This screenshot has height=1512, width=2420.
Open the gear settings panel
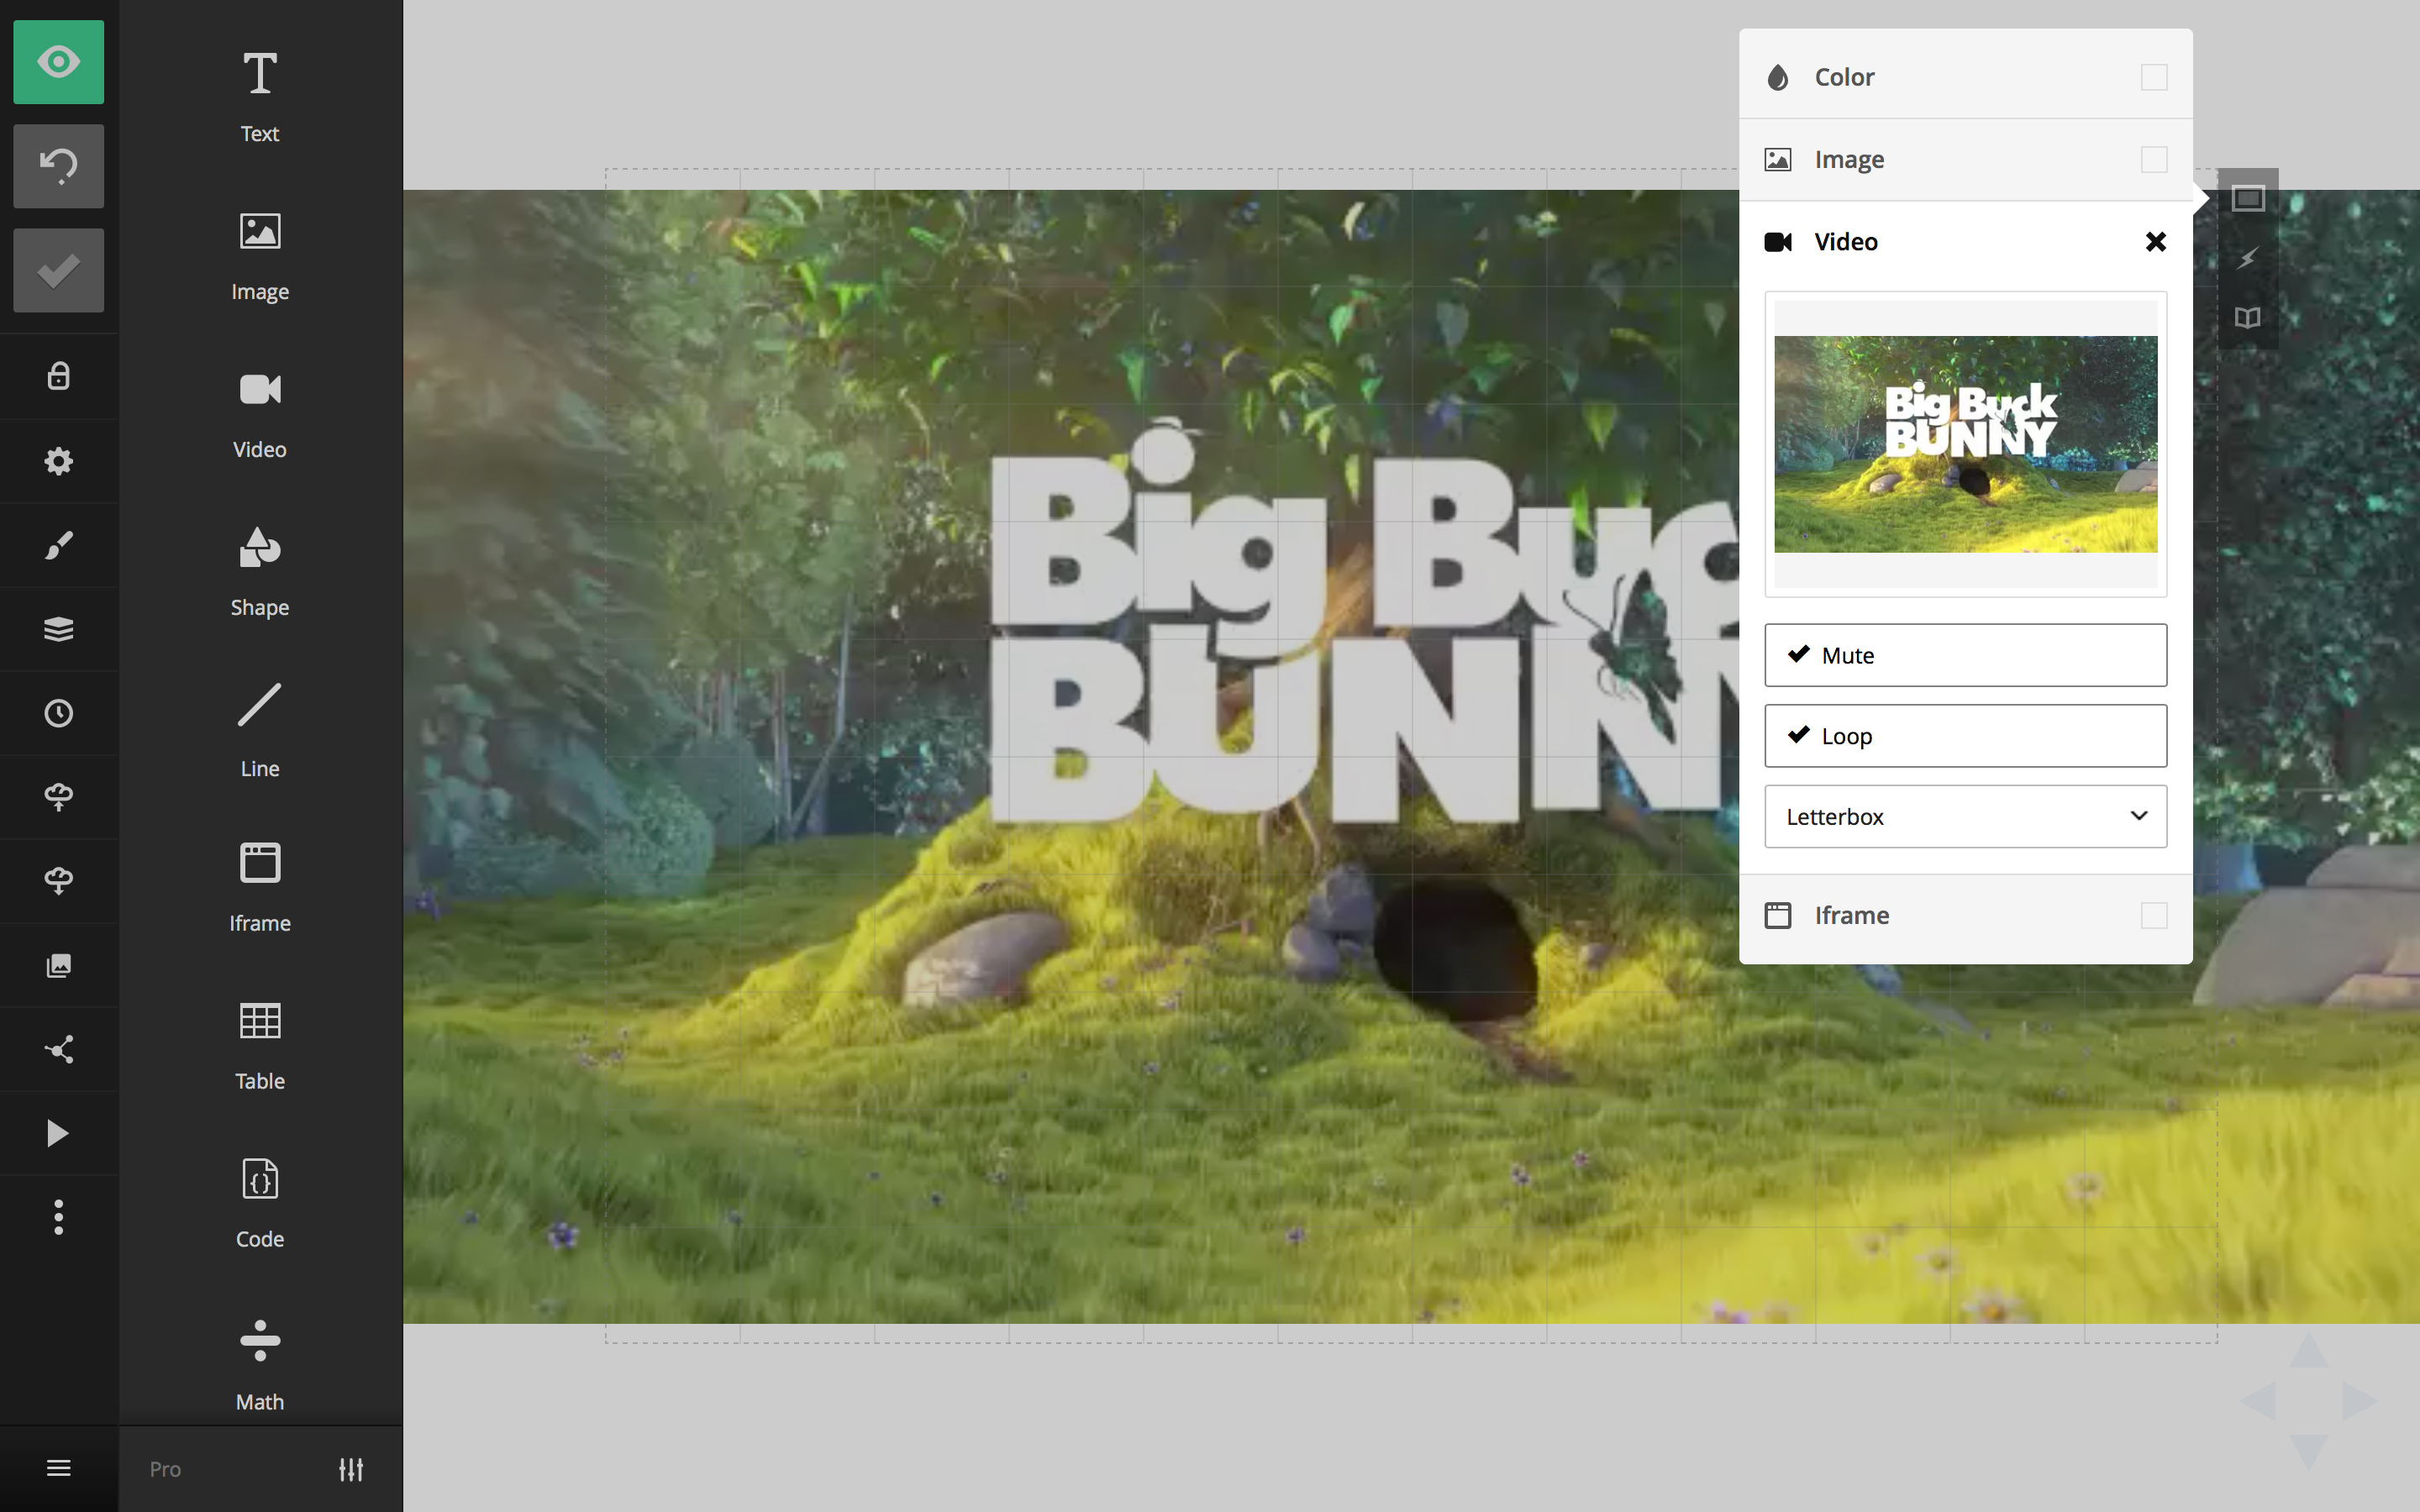(58, 461)
